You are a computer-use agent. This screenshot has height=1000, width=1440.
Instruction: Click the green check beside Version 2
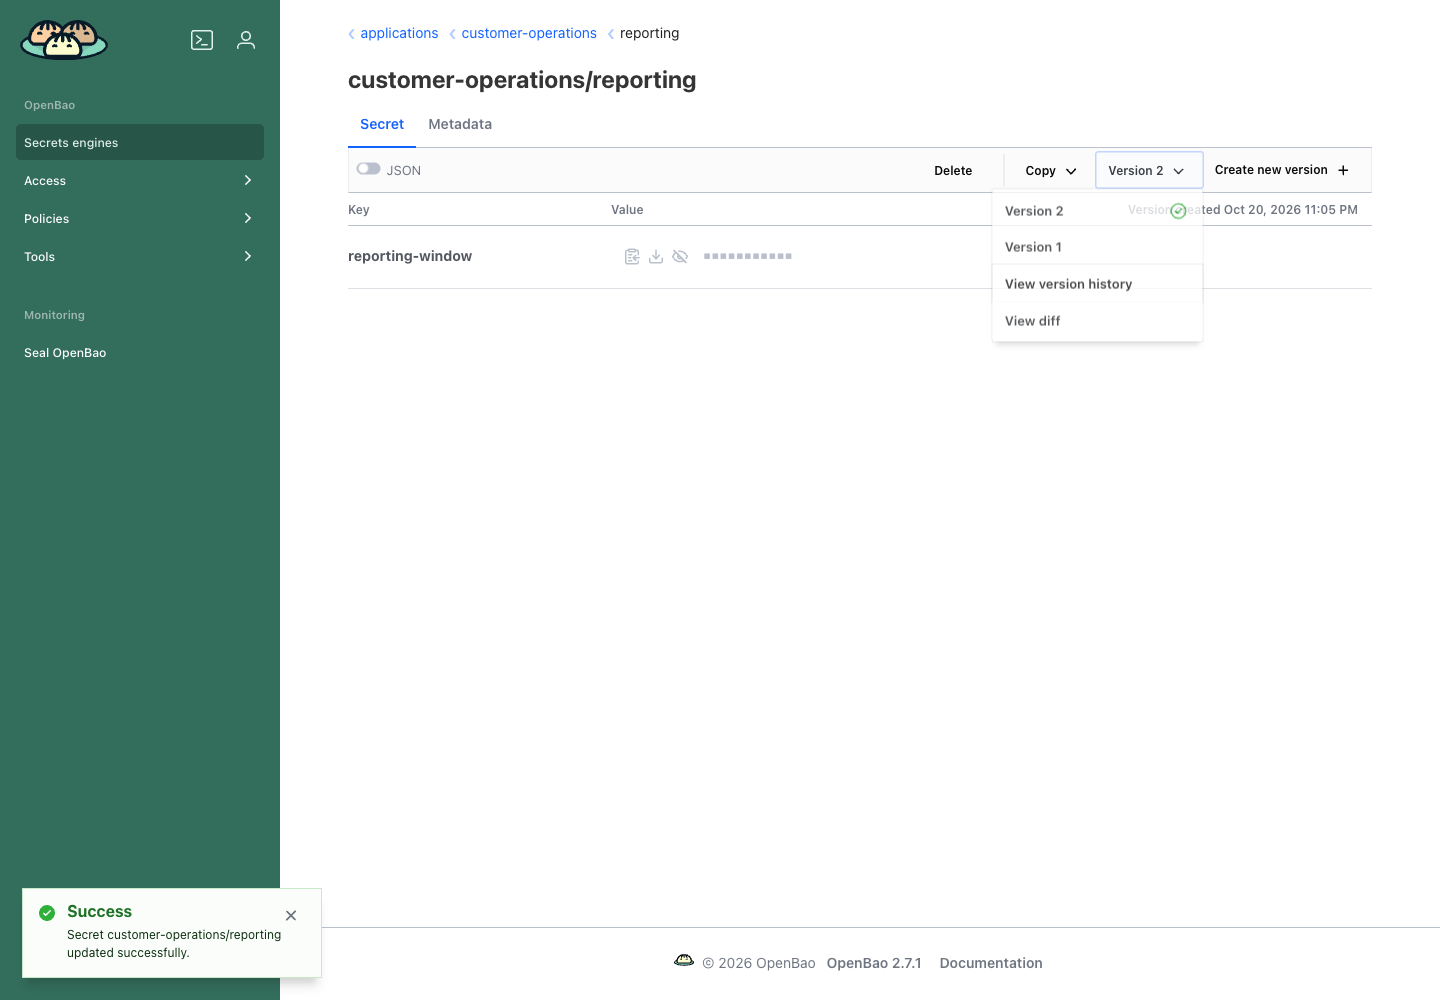[x=1178, y=211]
